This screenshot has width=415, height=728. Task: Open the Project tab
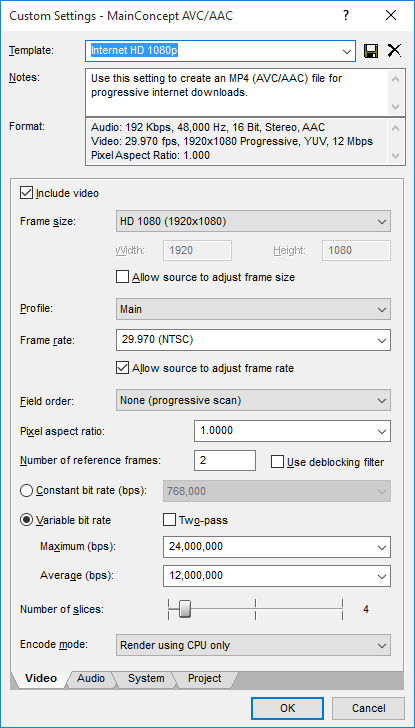pyautogui.click(x=204, y=678)
